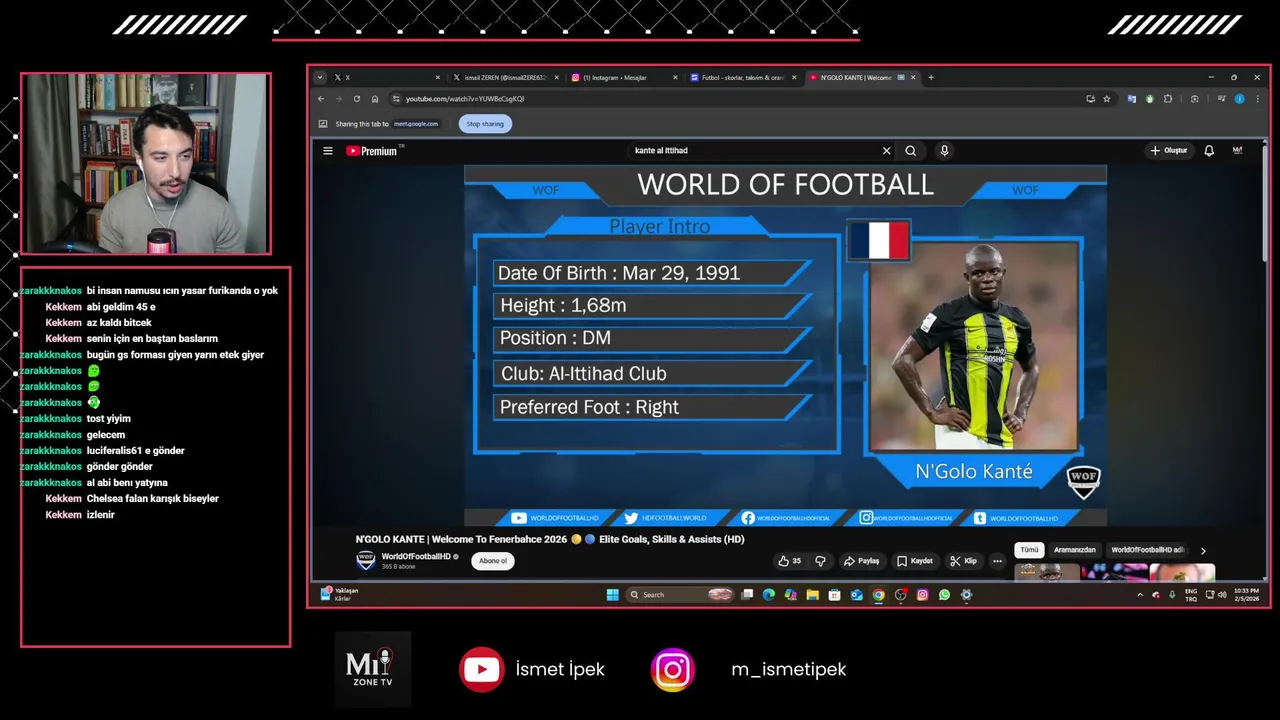Viewport: 1280px width, 720px height.
Task: Open the YouTube hamburger guide menu
Action: pos(327,151)
